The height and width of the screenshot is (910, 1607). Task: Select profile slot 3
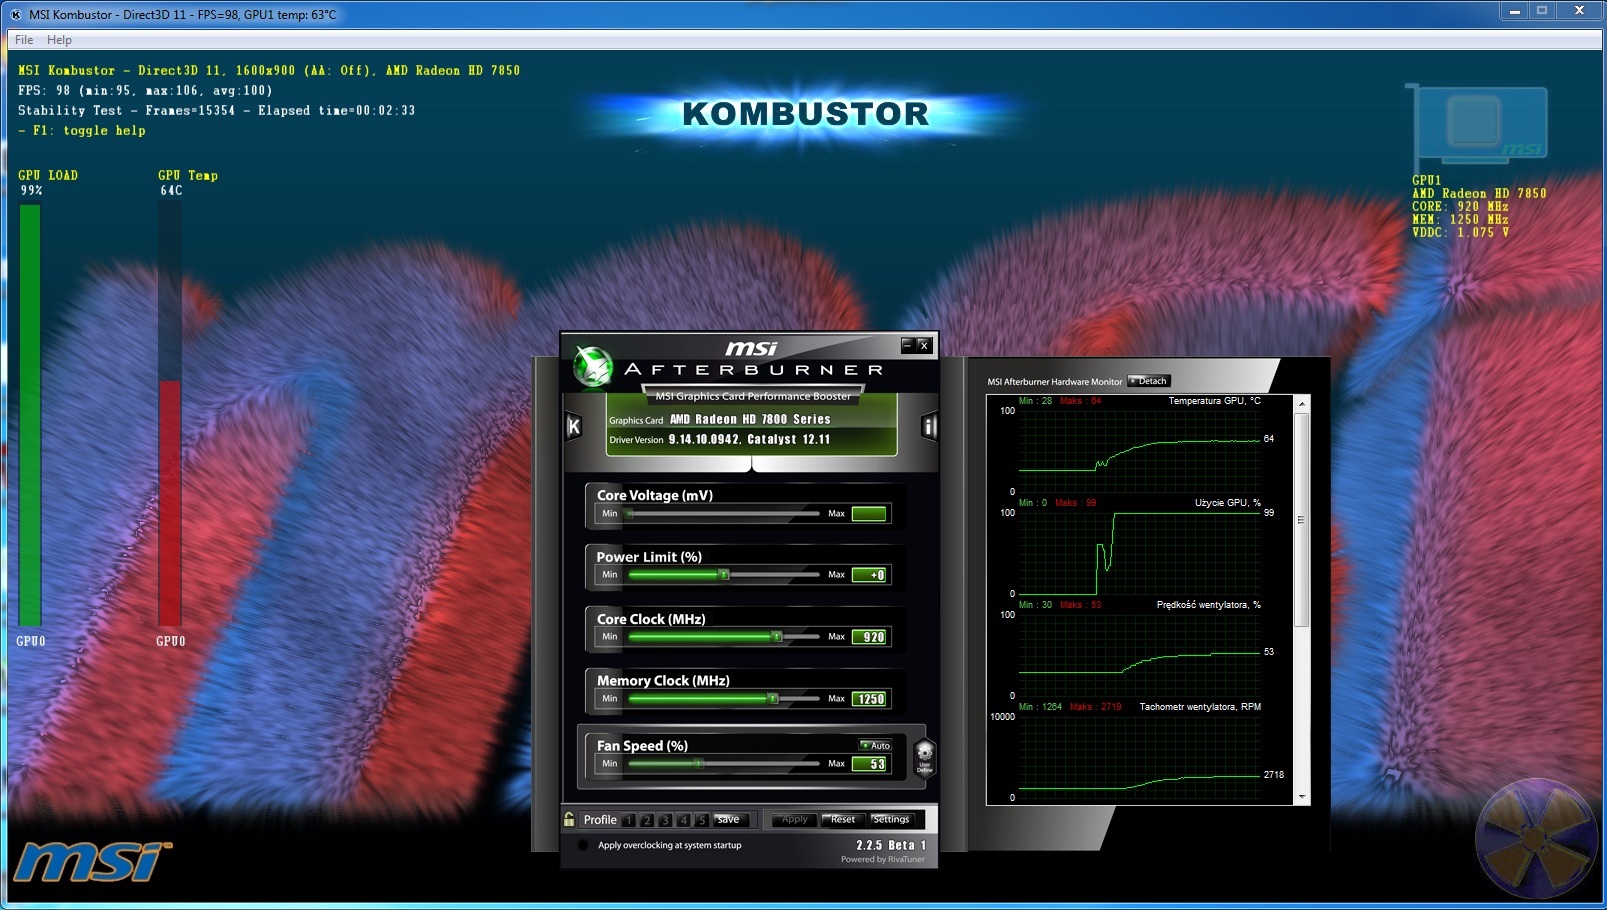coord(665,820)
